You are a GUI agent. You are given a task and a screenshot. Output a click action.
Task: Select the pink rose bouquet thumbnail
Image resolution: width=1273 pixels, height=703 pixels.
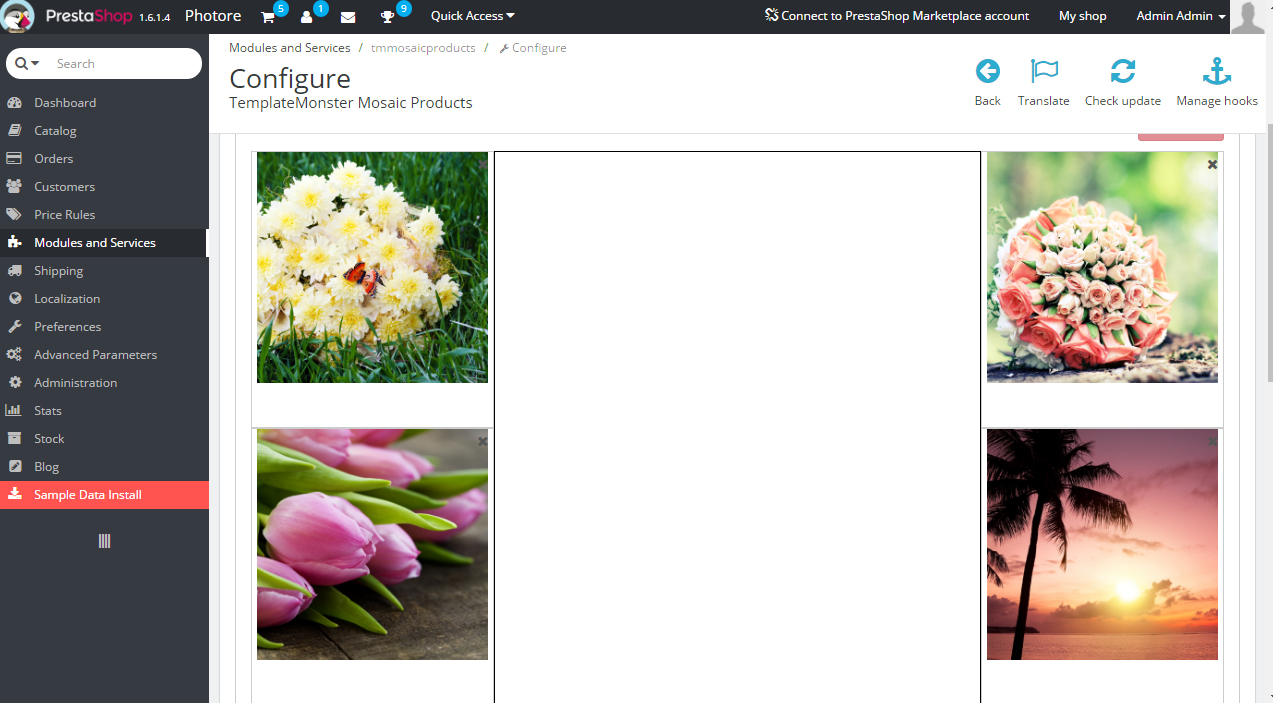tap(1102, 267)
